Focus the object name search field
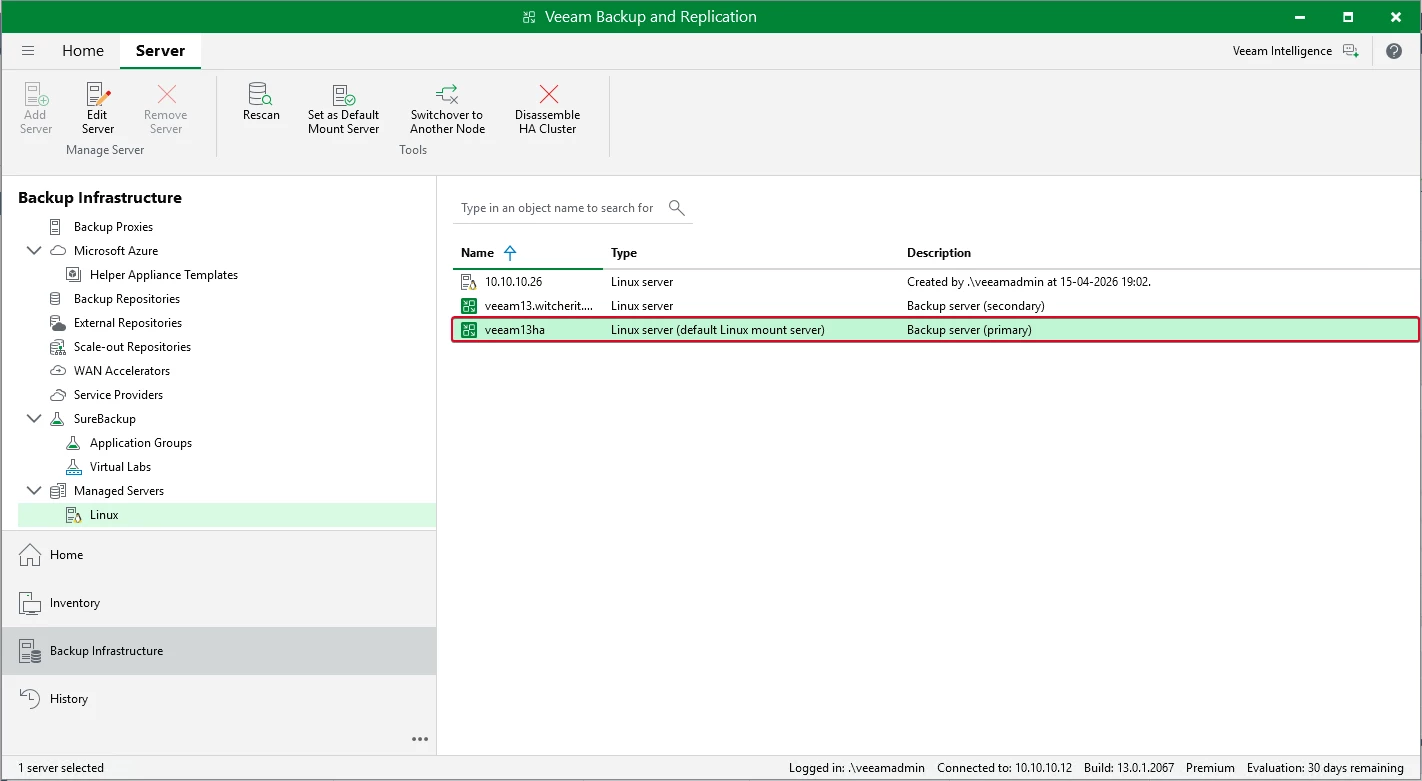 pyautogui.click(x=557, y=208)
